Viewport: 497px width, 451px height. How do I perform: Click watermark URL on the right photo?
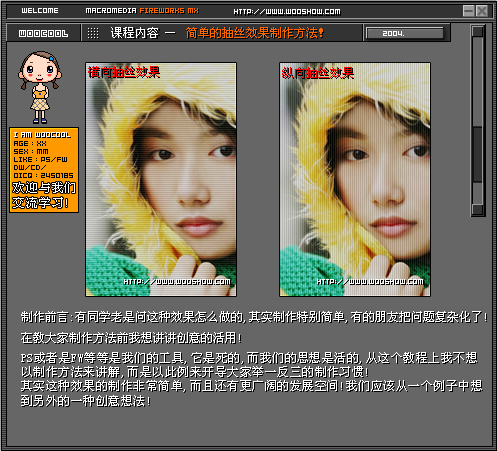370,282
